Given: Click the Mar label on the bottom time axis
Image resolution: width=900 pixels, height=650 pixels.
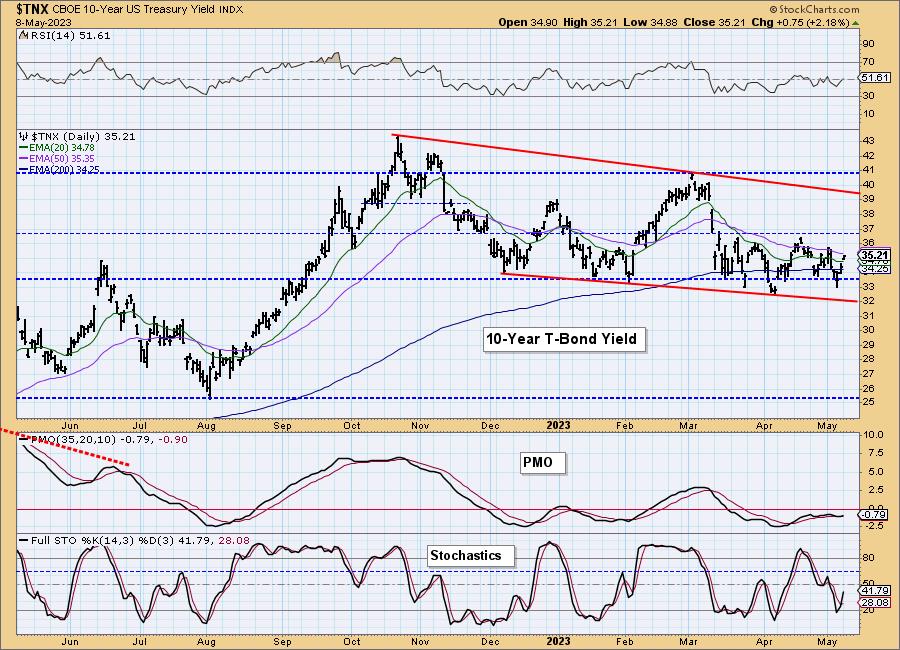Looking at the screenshot, I should click(688, 641).
